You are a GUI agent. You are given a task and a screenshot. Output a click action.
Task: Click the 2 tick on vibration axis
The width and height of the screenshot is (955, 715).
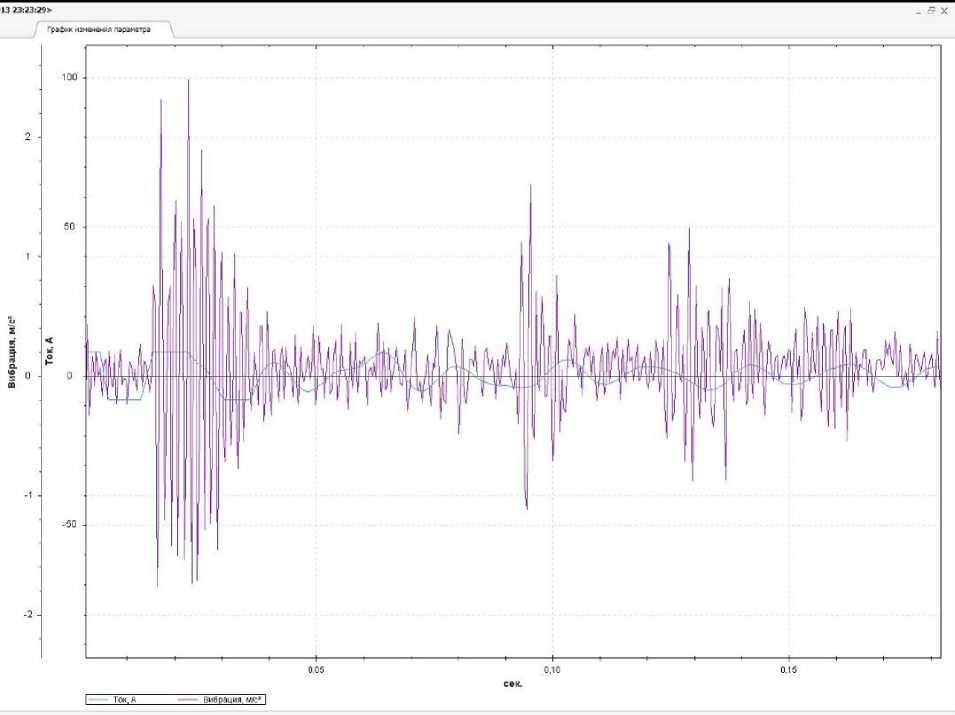click(27, 137)
